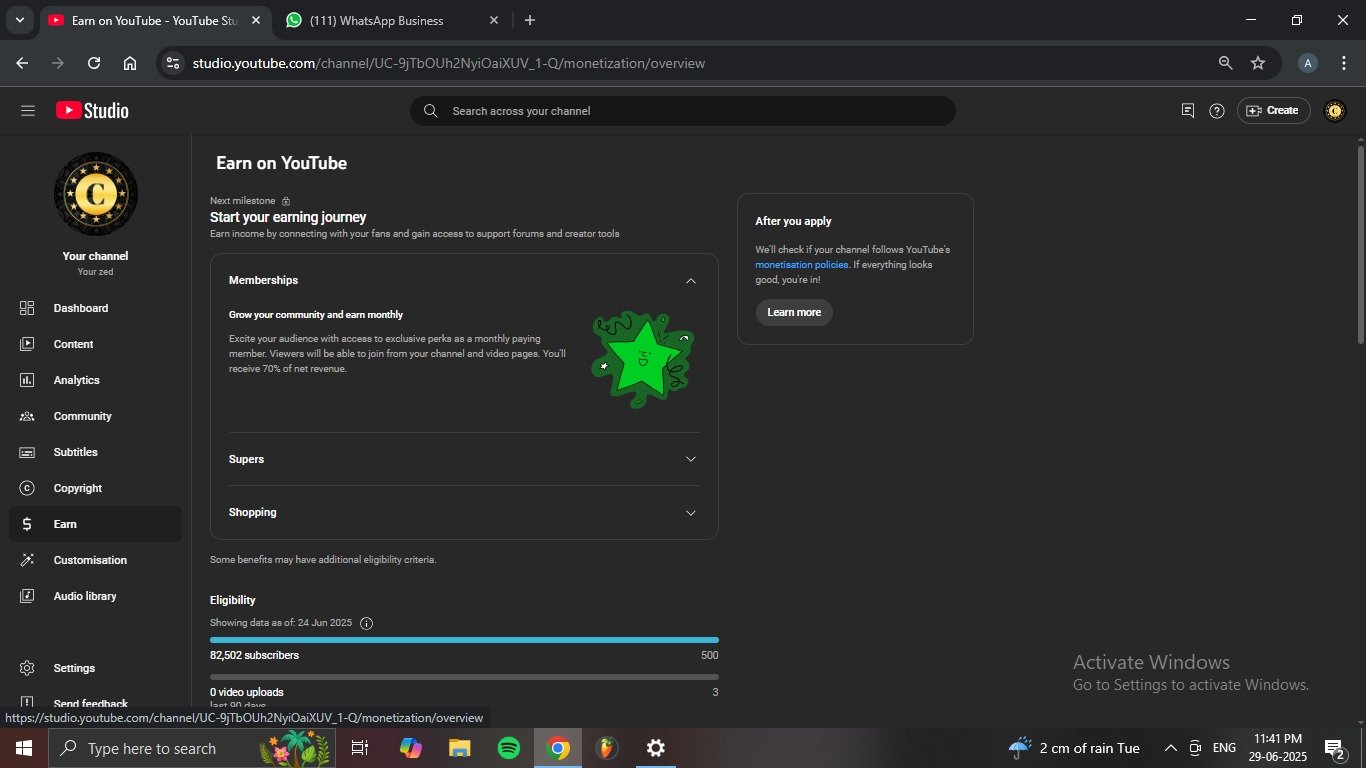
Task: Click the channel profile picture thumbnail
Action: pyautogui.click(x=96, y=194)
